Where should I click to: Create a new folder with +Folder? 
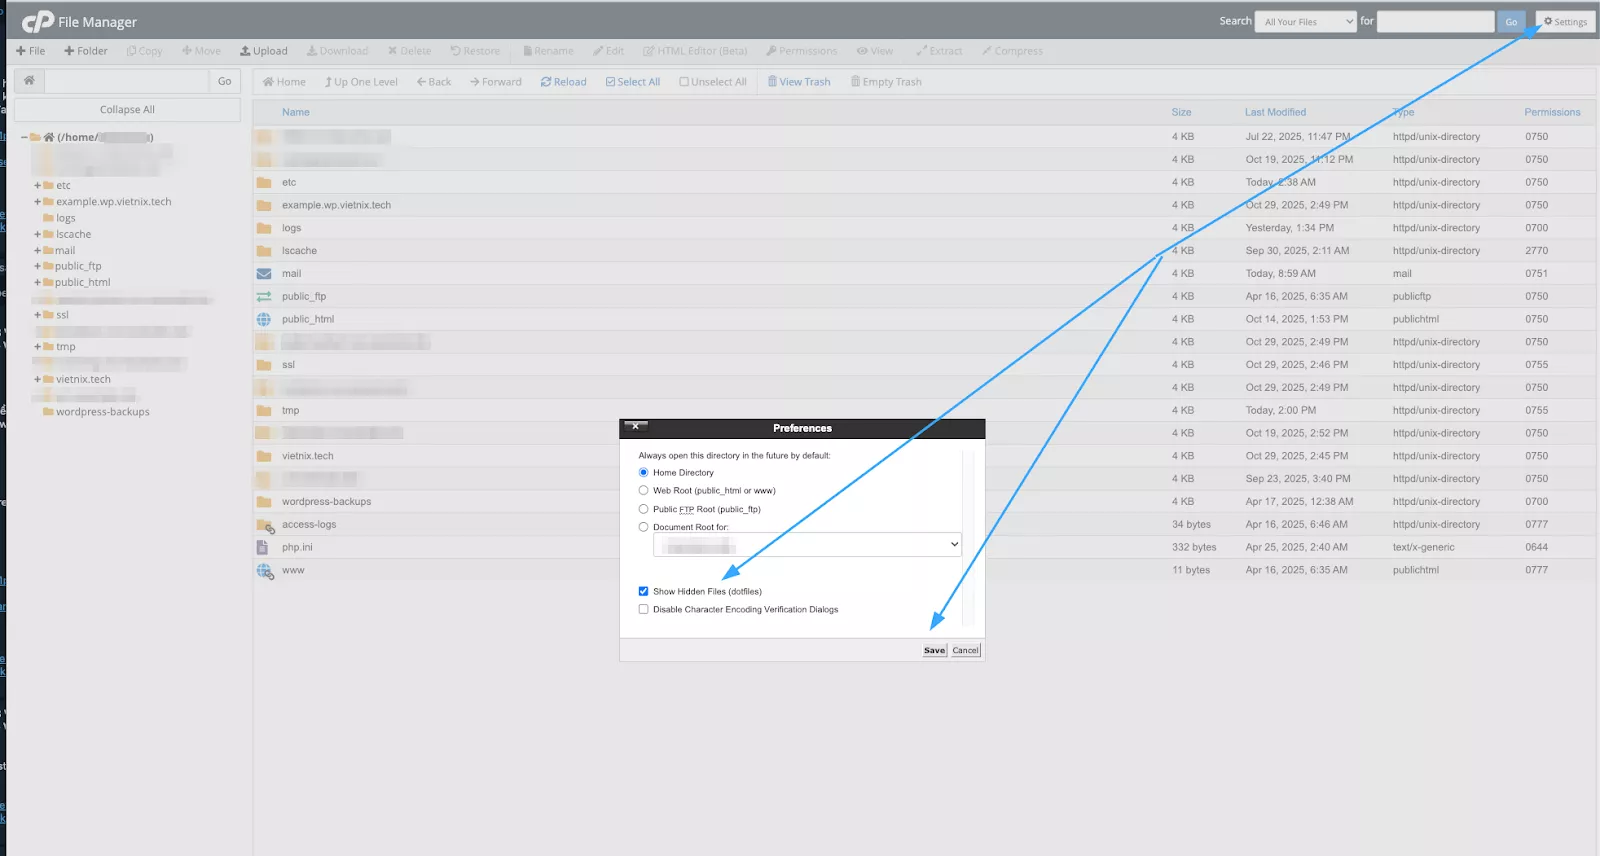coord(86,51)
